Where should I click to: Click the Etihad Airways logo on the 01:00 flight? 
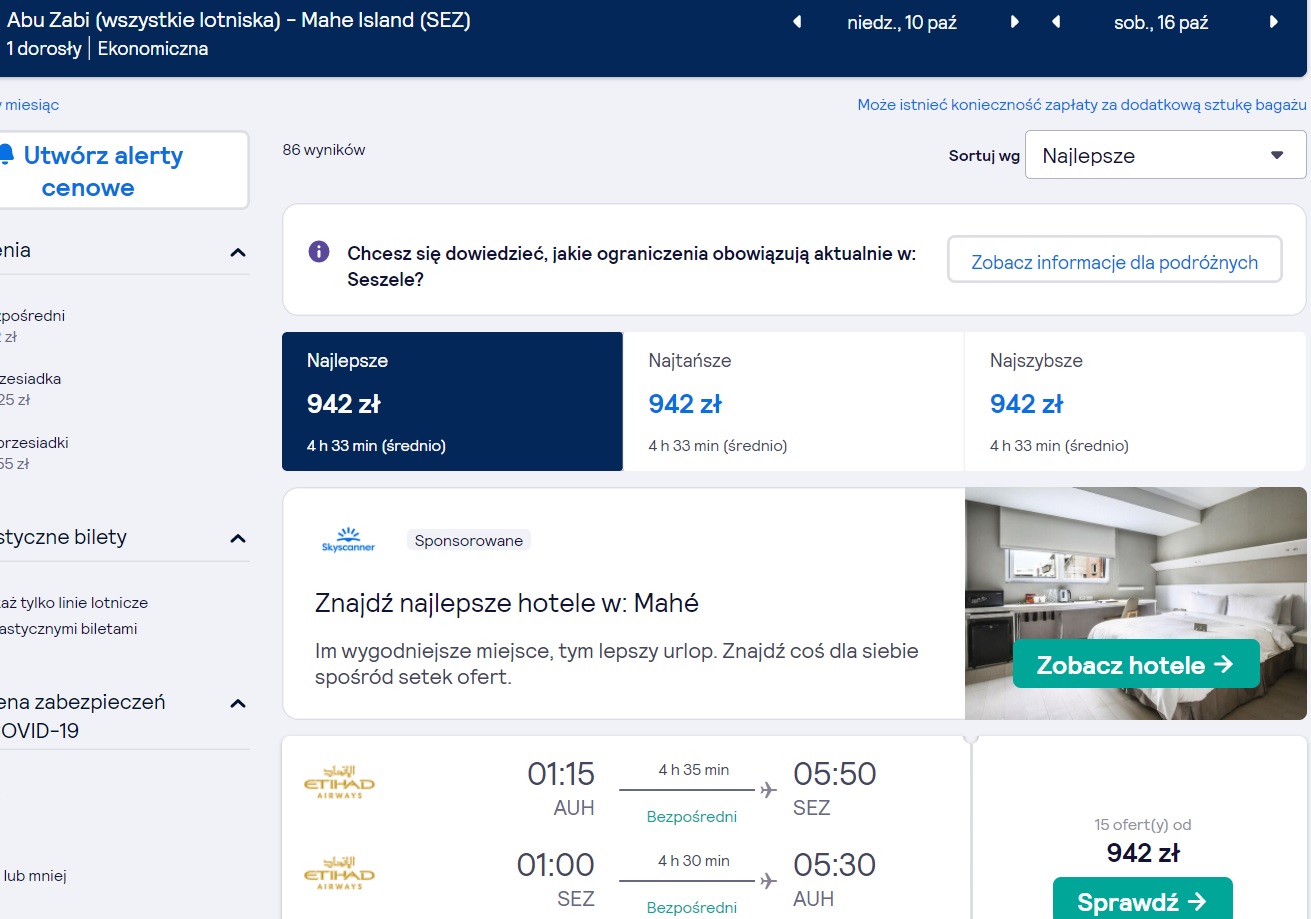click(339, 872)
